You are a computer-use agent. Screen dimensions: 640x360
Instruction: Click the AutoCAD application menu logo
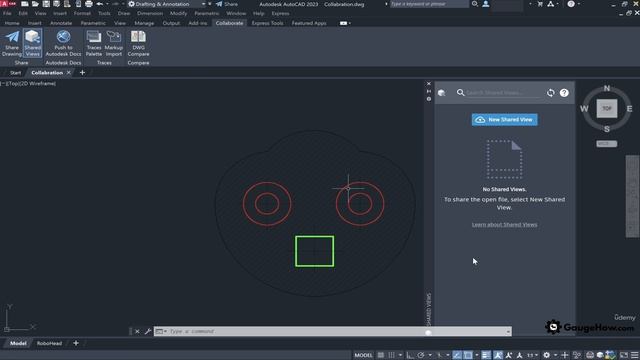coord(7,4)
